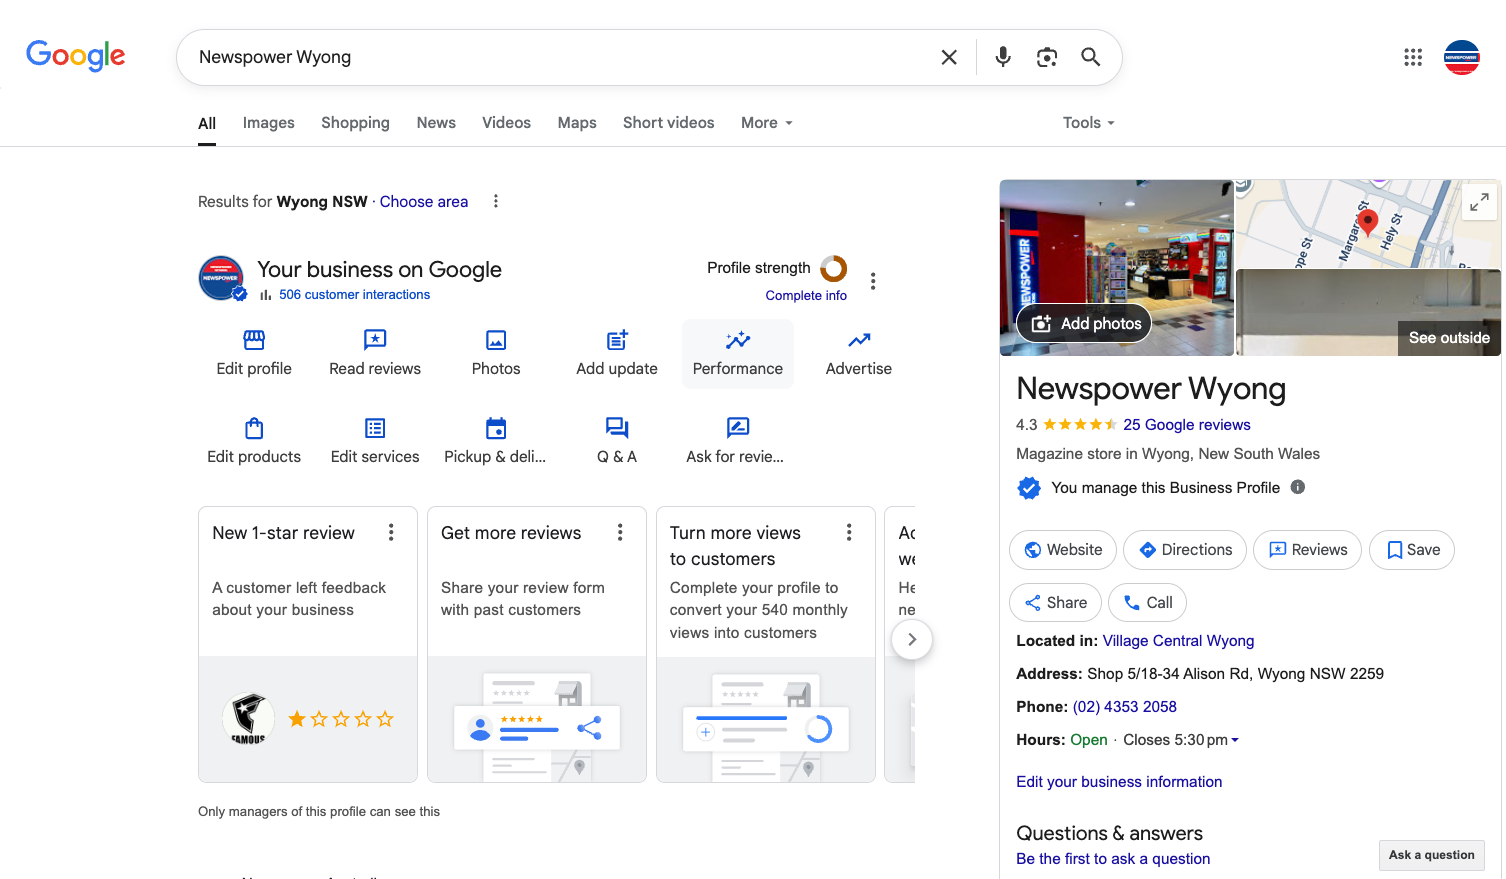This screenshot has width=1506, height=879.
Task: Expand the map thumbnail
Action: (1479, 203)
